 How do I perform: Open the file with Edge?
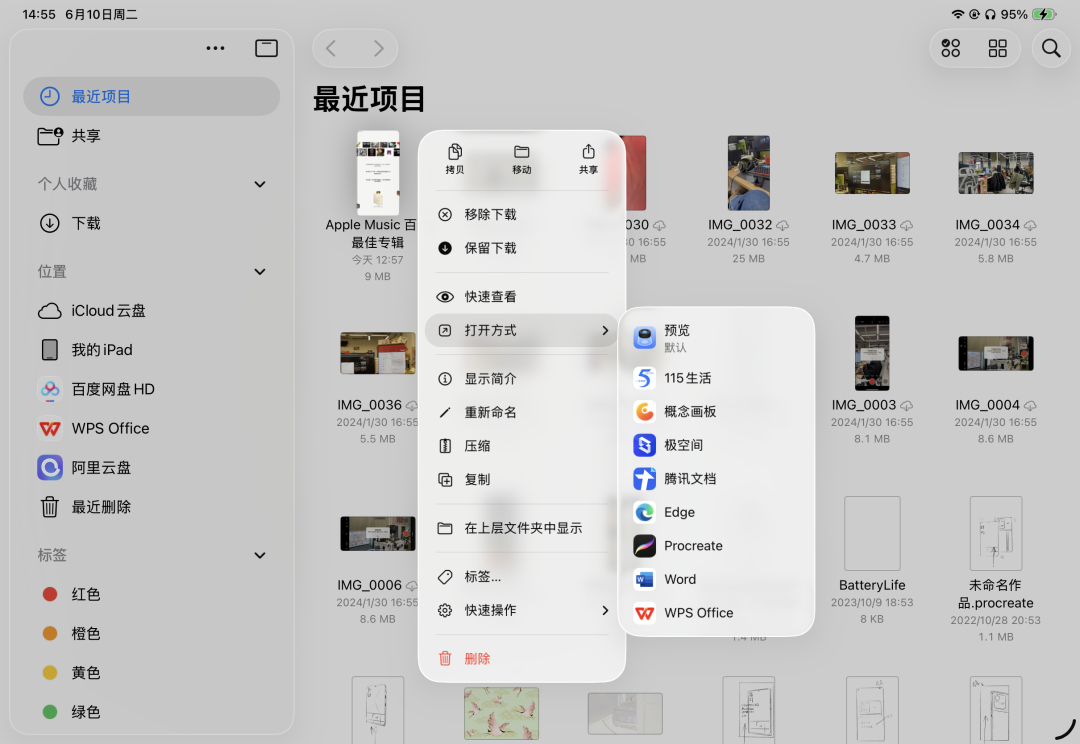(716, 512)
